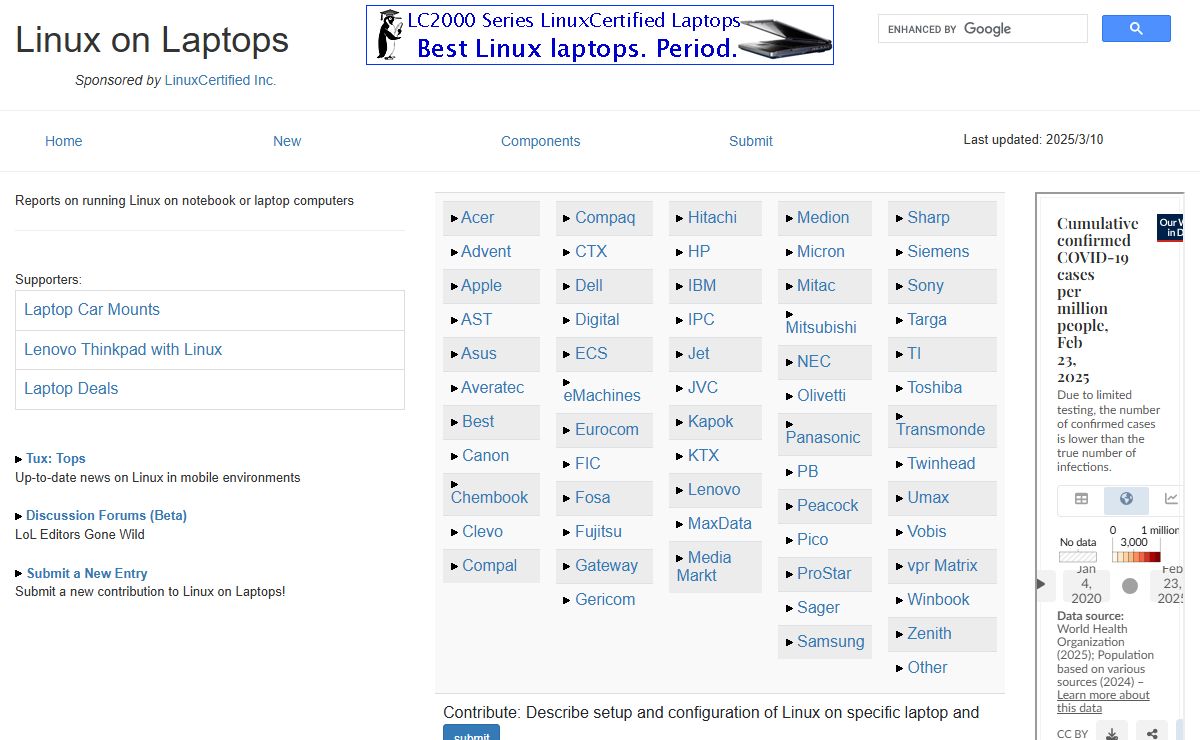Open the Samsung laptops list

[x=831, y=642]
